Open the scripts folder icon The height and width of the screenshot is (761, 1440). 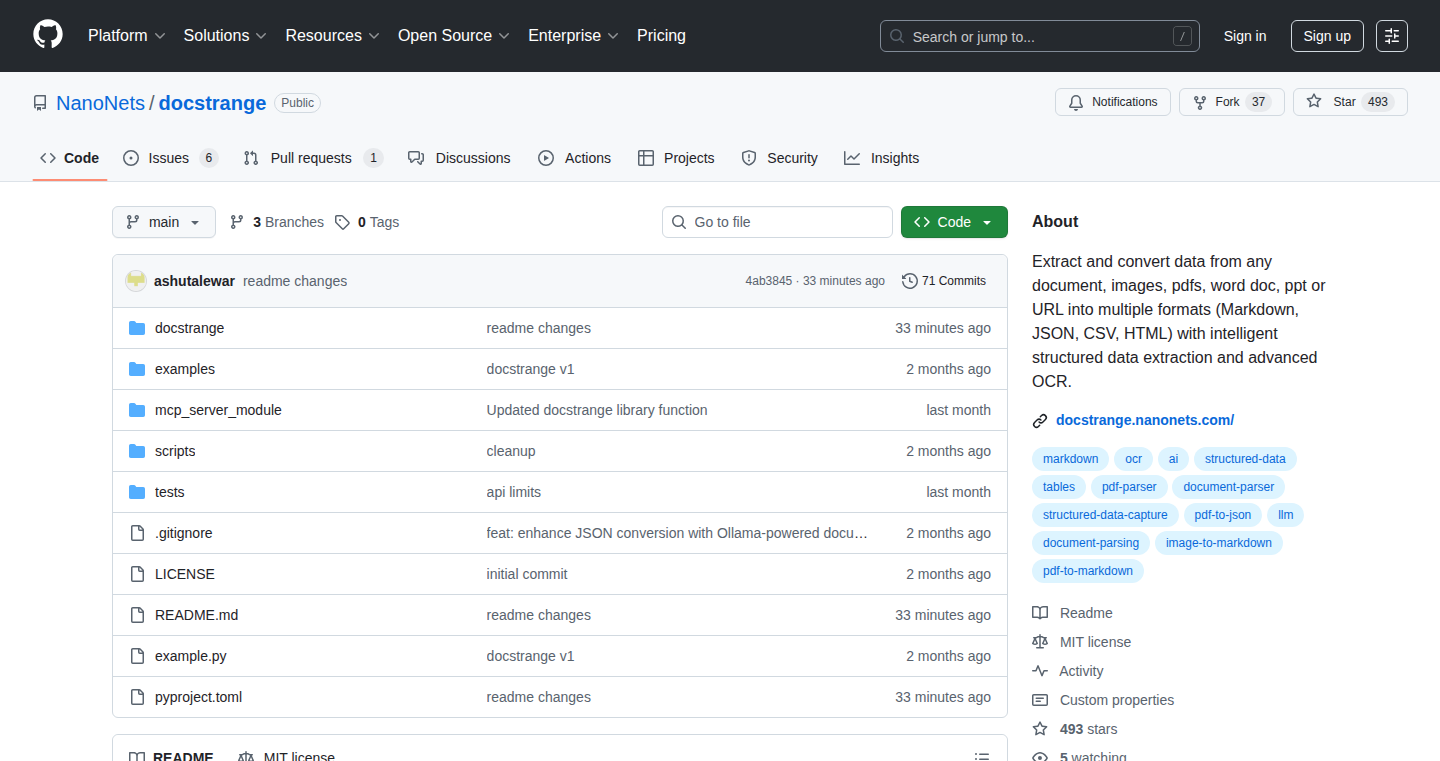pos(137,451)
